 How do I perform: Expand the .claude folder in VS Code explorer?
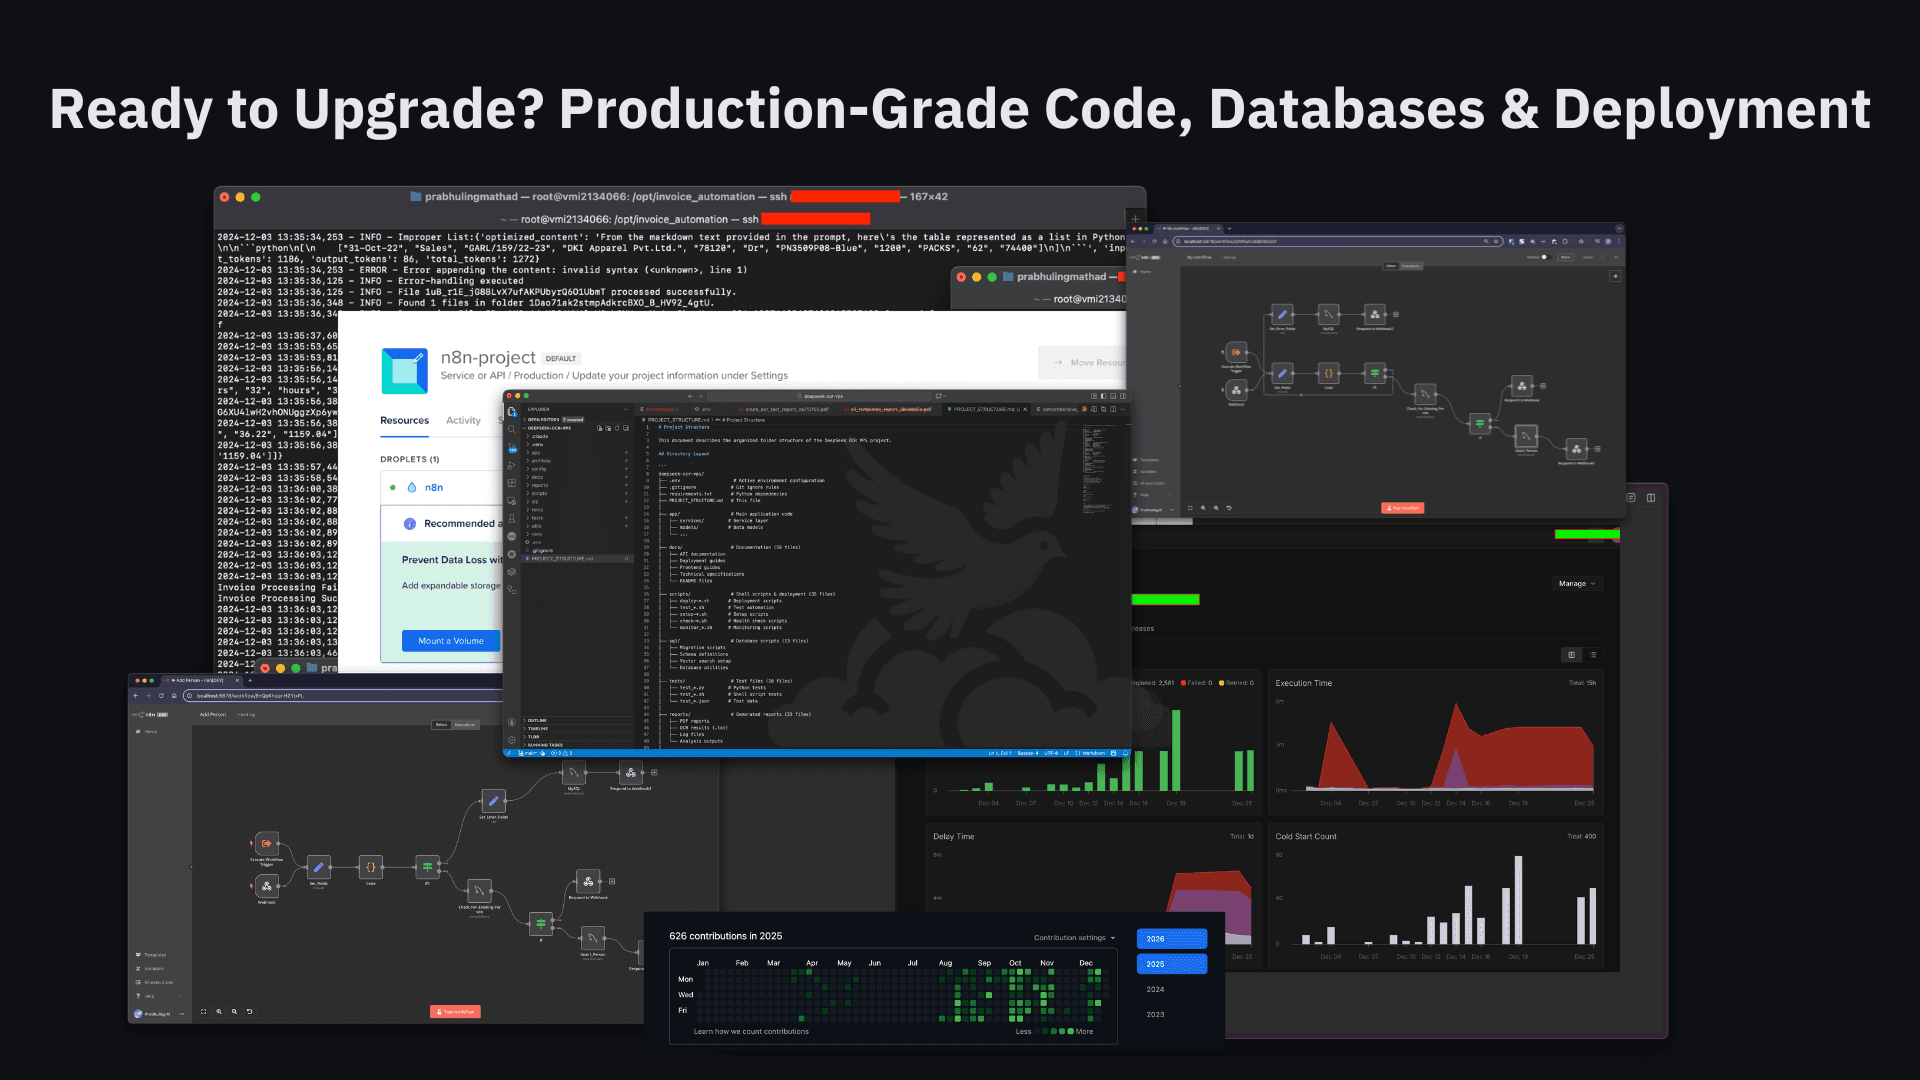577,436
